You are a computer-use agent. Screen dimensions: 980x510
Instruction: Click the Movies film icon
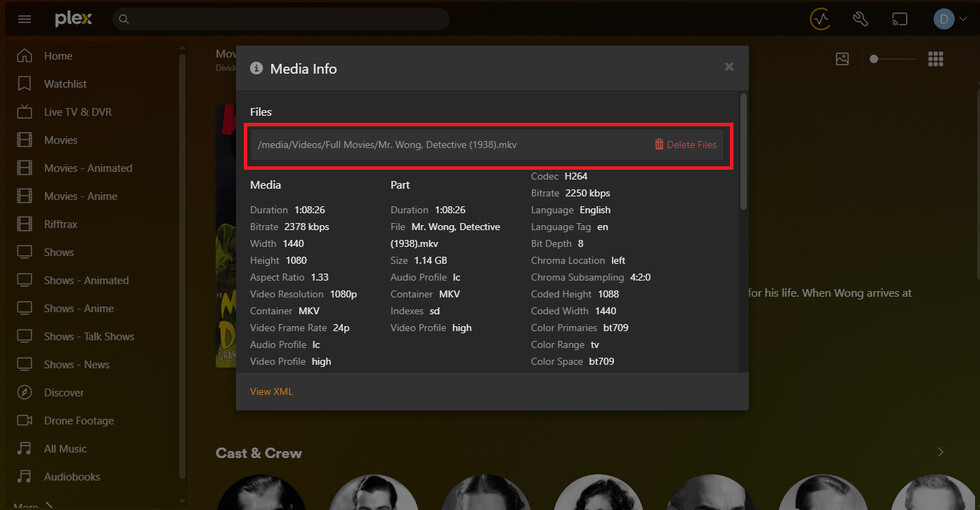pyautogui.click(x=24, y=140)
